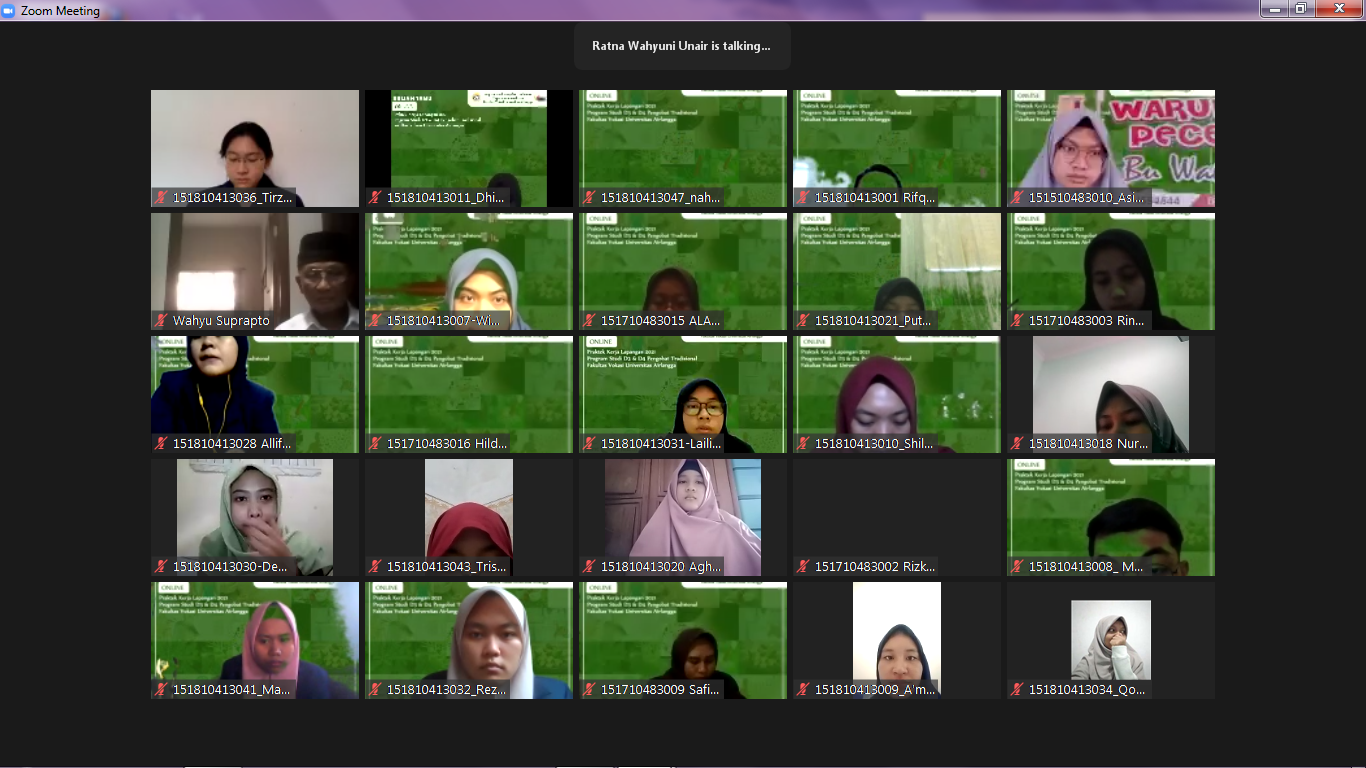Viewport: 1366px width, 768px height.
Task: Select the Wahyu Suprapto video tile
Action: click(255, 268)
